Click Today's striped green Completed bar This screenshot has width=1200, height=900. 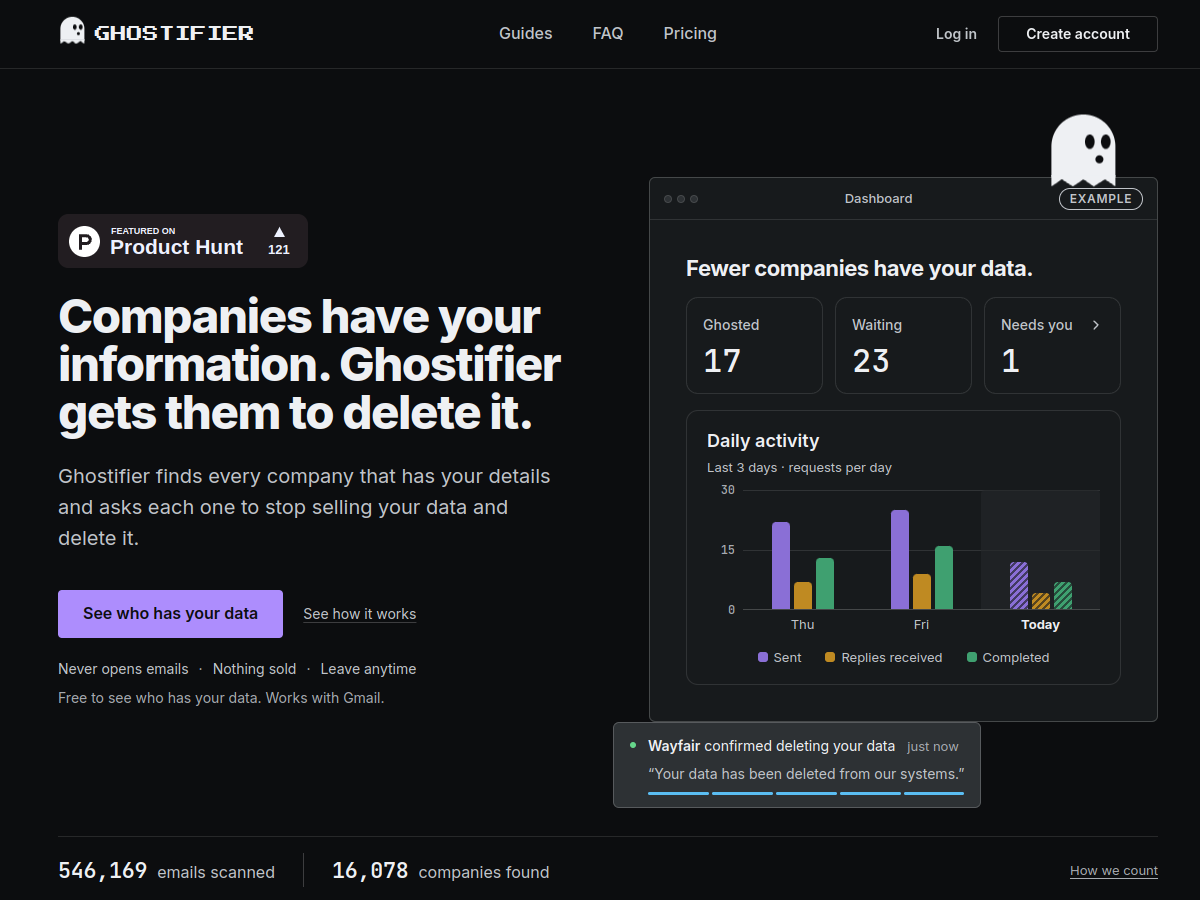[x=1063, y=596]
